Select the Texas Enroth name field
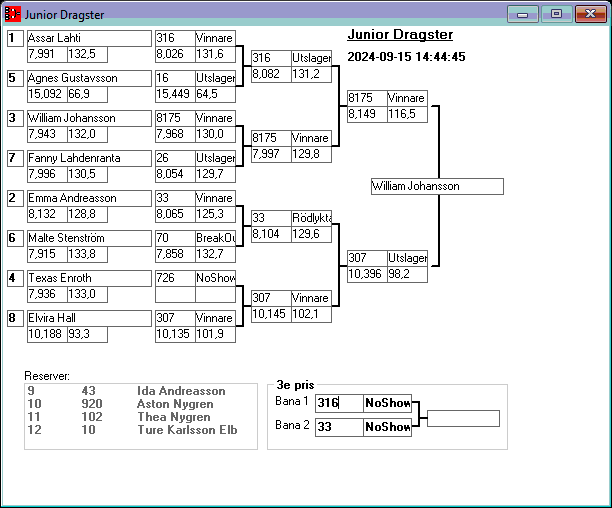Image resolution: width=612 pixels, height=508 pixels. click(x=89, y=278)
